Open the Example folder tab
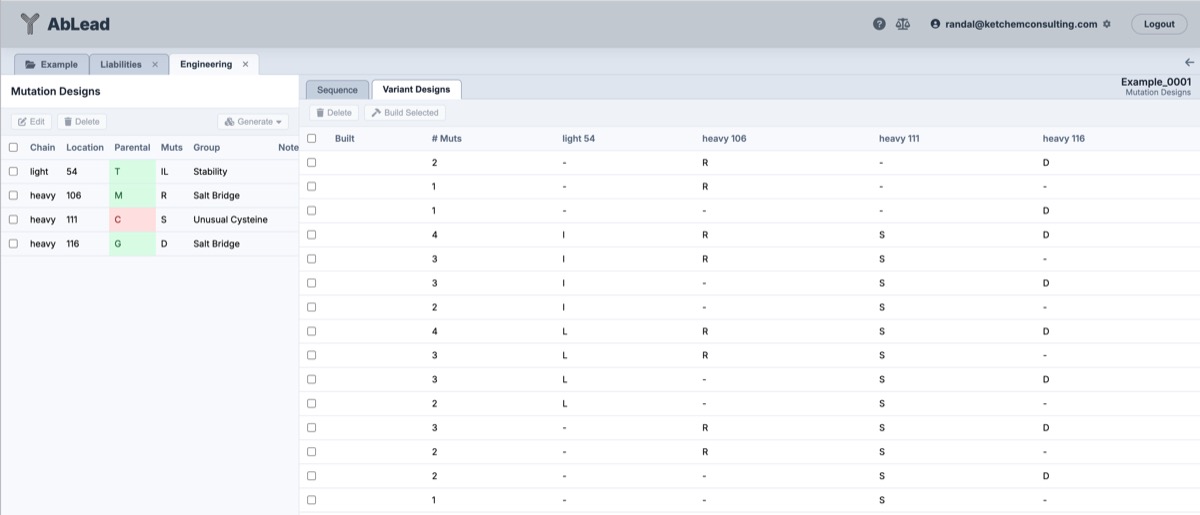This screenshot has height=515, width=1200. (x=51, y=64)
